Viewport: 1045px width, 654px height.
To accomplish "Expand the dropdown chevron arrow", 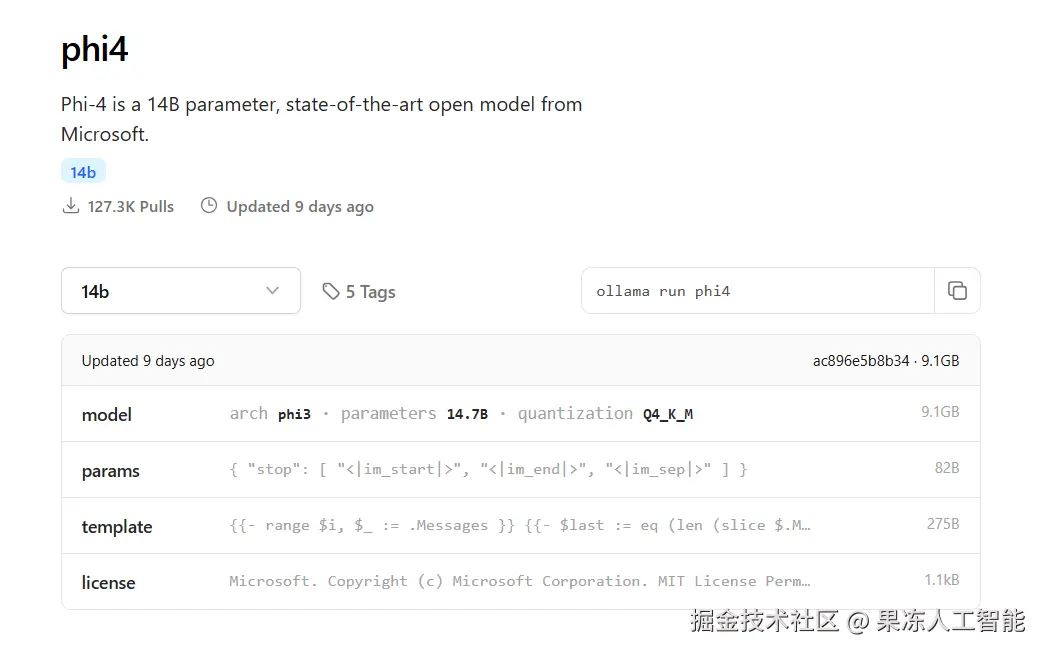I will coord(272,291).
